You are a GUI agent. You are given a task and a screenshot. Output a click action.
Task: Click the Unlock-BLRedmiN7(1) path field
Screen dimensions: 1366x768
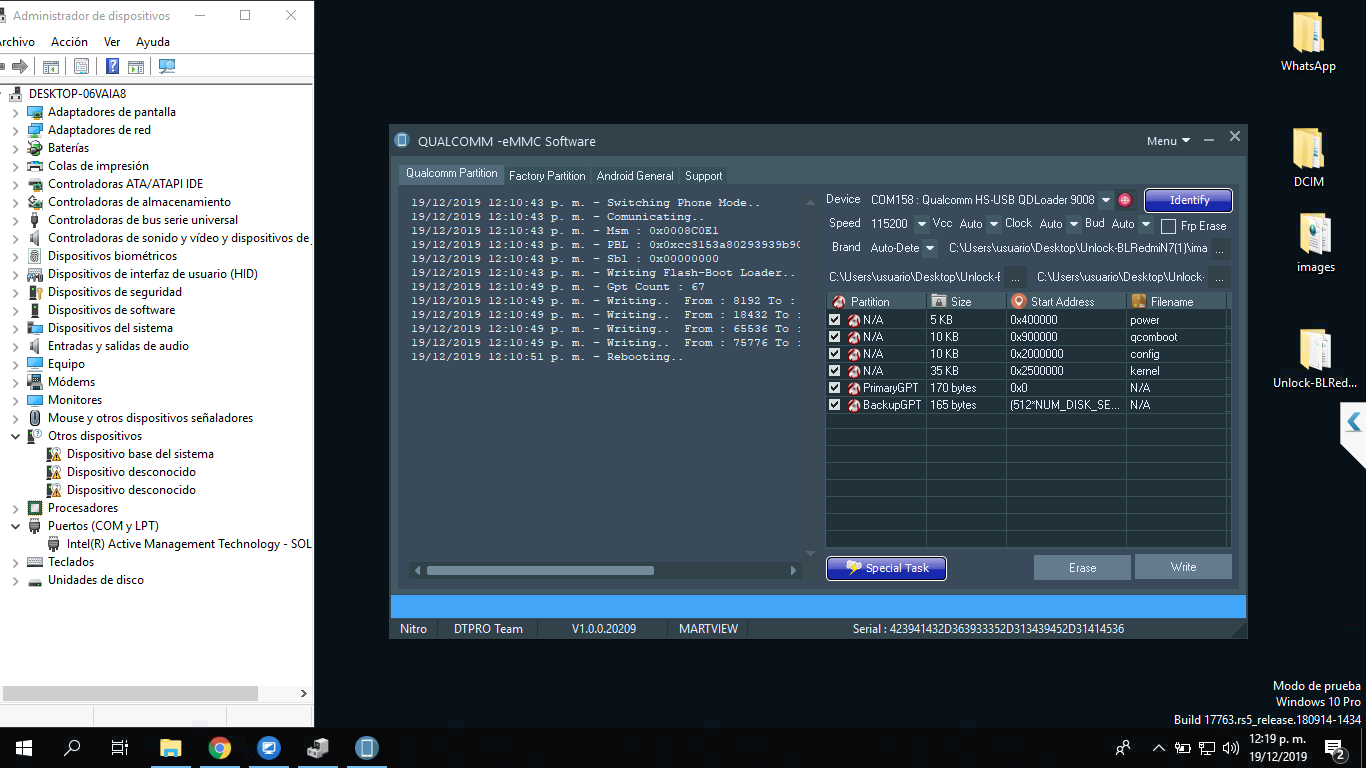coord(1076,248)
